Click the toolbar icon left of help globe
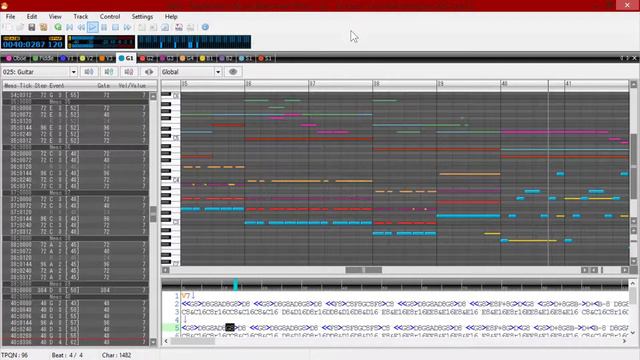Viewport: 640px width, 360px height. [191, 27]
